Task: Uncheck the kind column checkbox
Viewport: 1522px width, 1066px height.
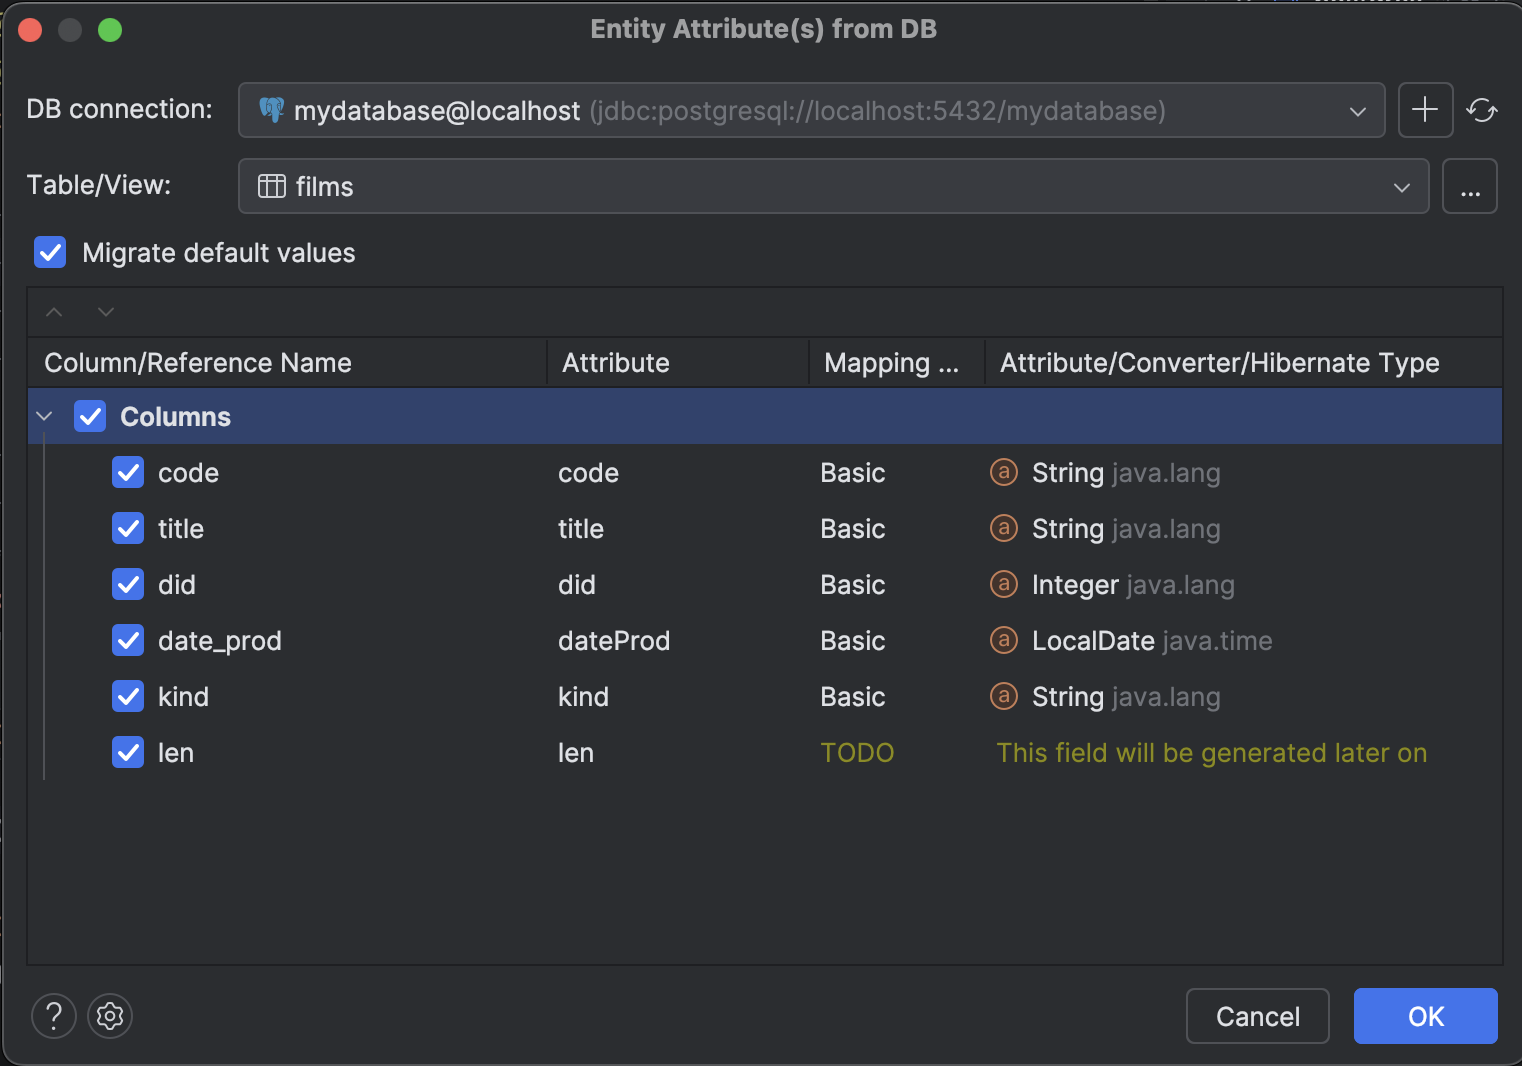Action: [128, 696]
